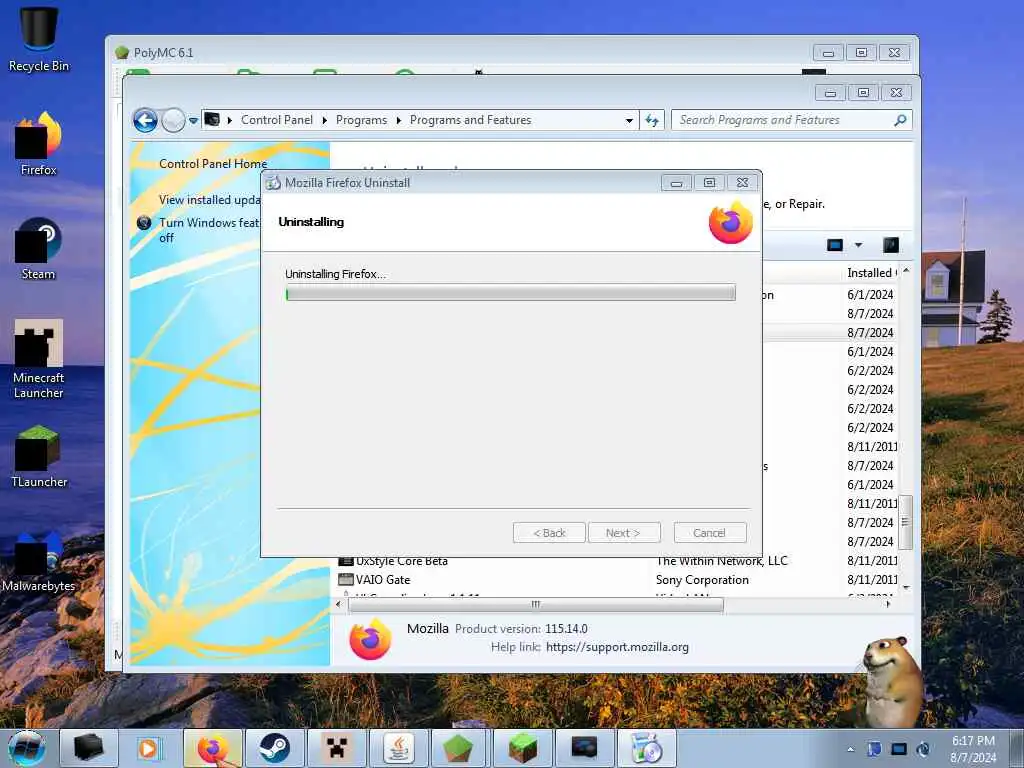Open the view options dropdown arrow
The height and width of the screenshot is (768, 1024).
point(859,245)
